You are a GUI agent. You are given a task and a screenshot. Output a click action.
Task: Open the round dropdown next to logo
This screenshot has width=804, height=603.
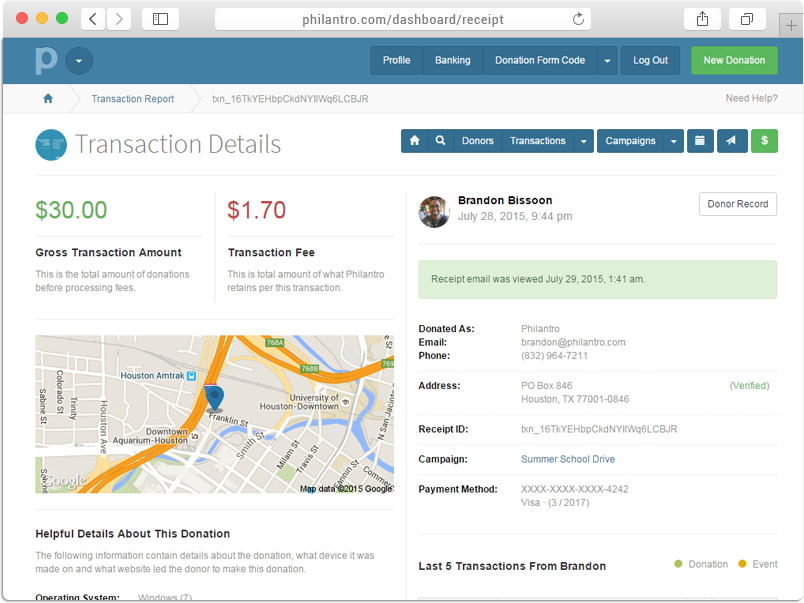(x=79, y=61)
